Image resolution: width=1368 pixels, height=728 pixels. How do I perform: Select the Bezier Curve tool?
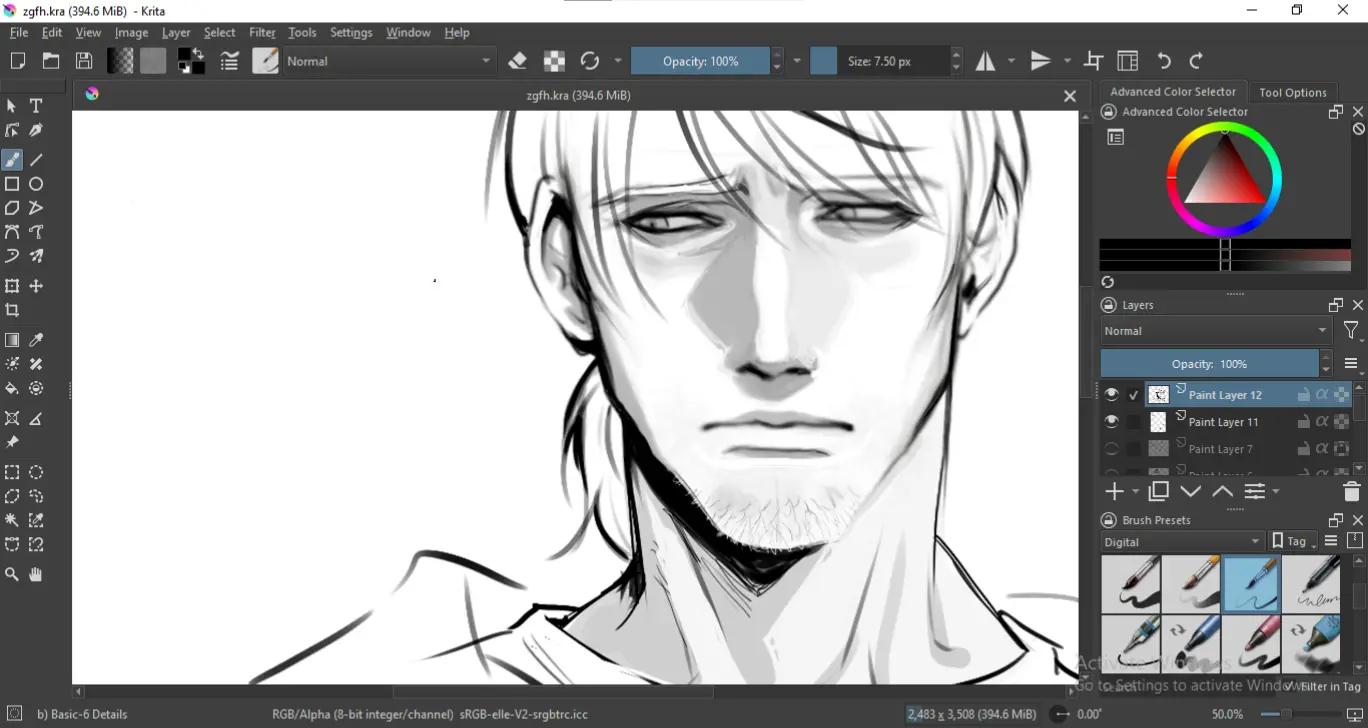12,232
